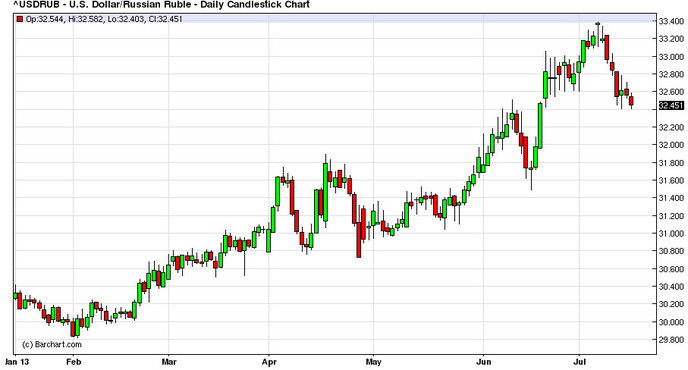688x370 pixels.
Task: Select the Mar date axis label
Action: click(x=169, y=362)
